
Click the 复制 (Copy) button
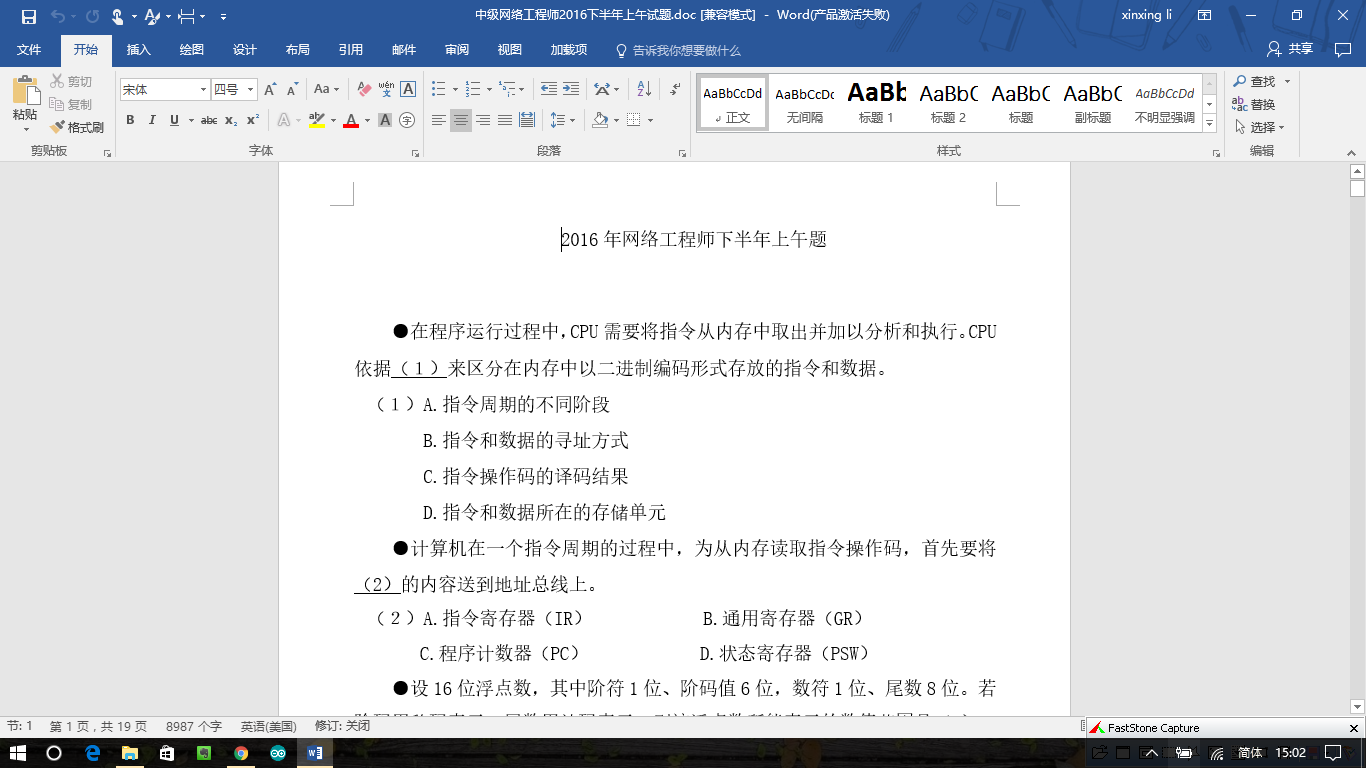pos(71,104)
